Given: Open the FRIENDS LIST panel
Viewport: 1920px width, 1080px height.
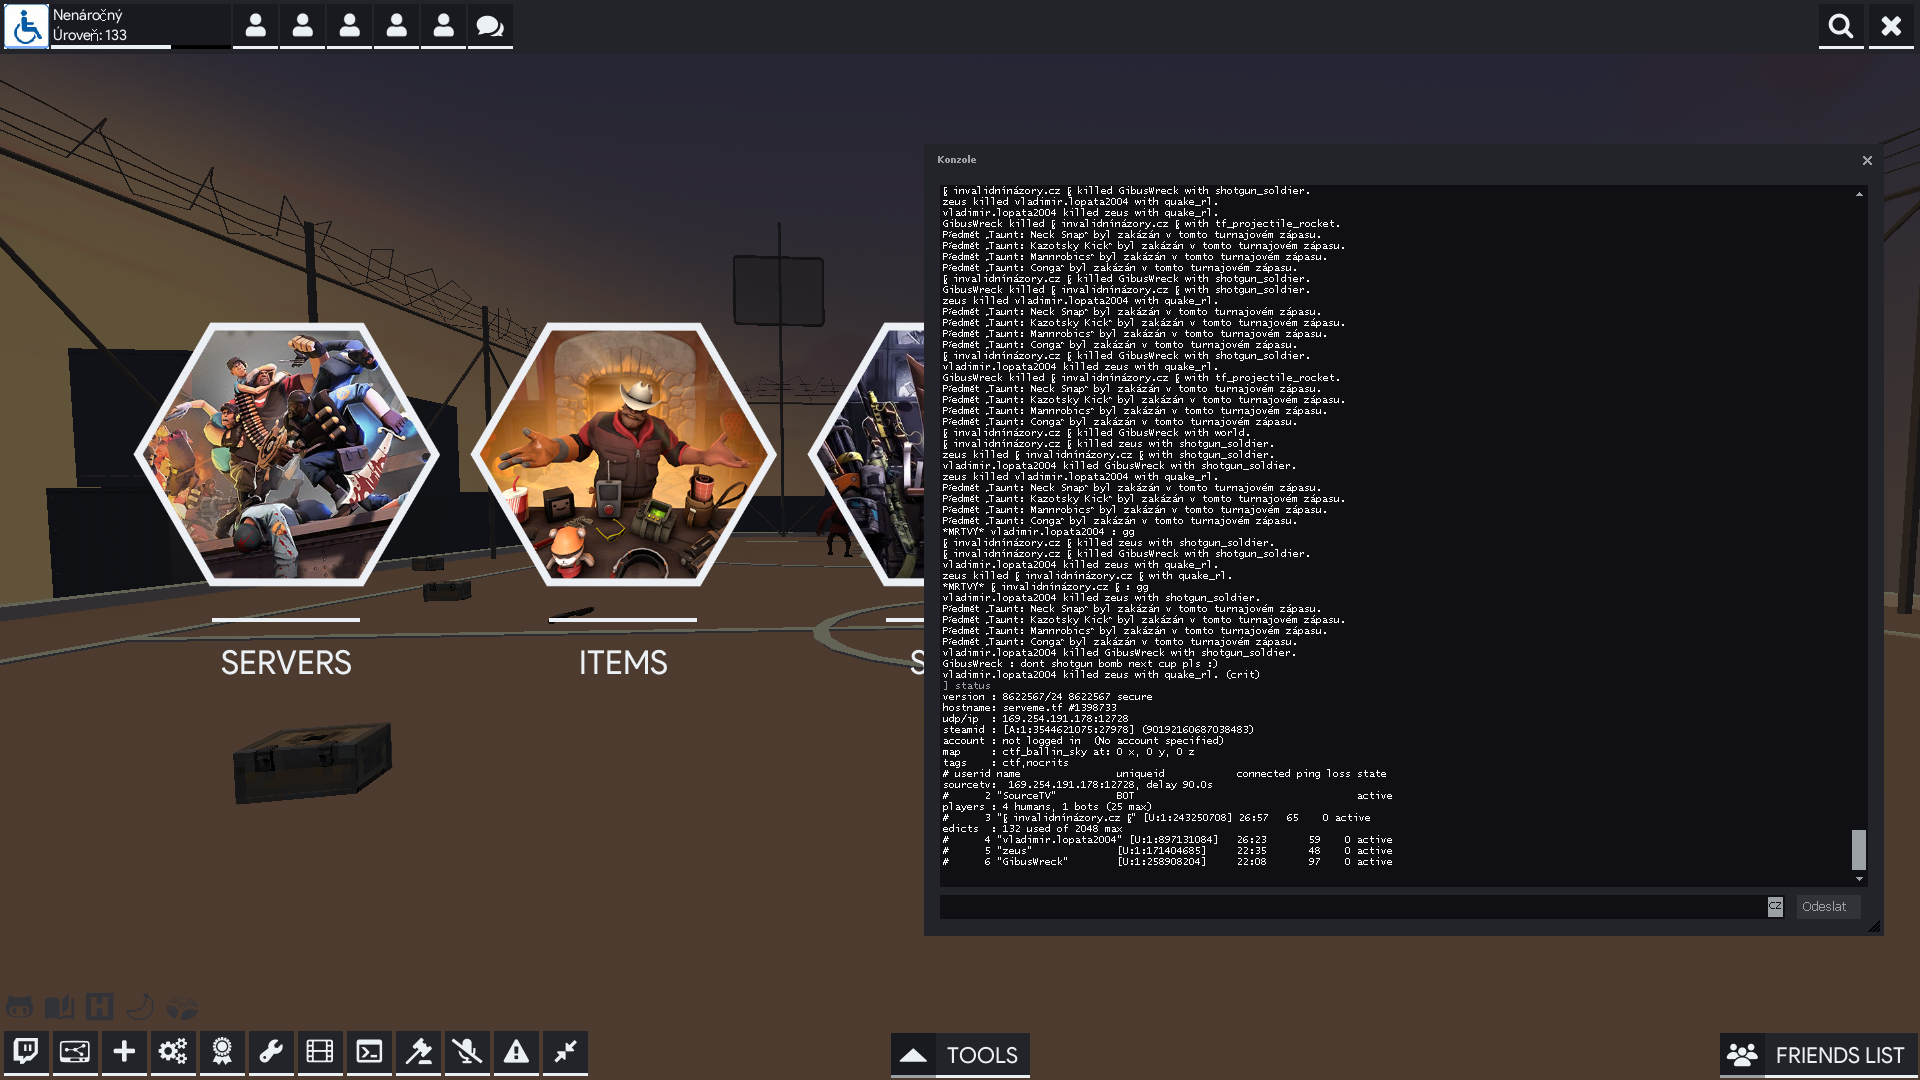Looking at the screenshot, I should tap(1818, 1055).
